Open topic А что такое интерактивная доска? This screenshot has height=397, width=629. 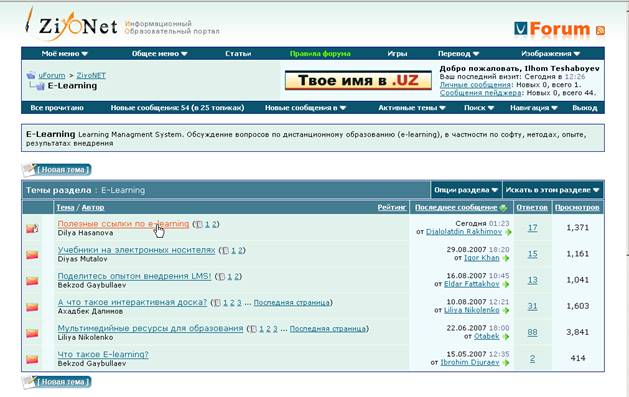[132, 302]
